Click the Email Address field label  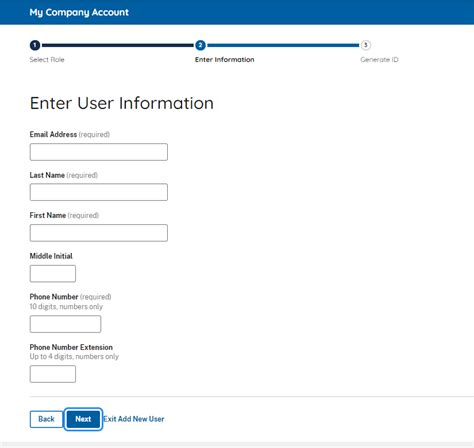53,134
